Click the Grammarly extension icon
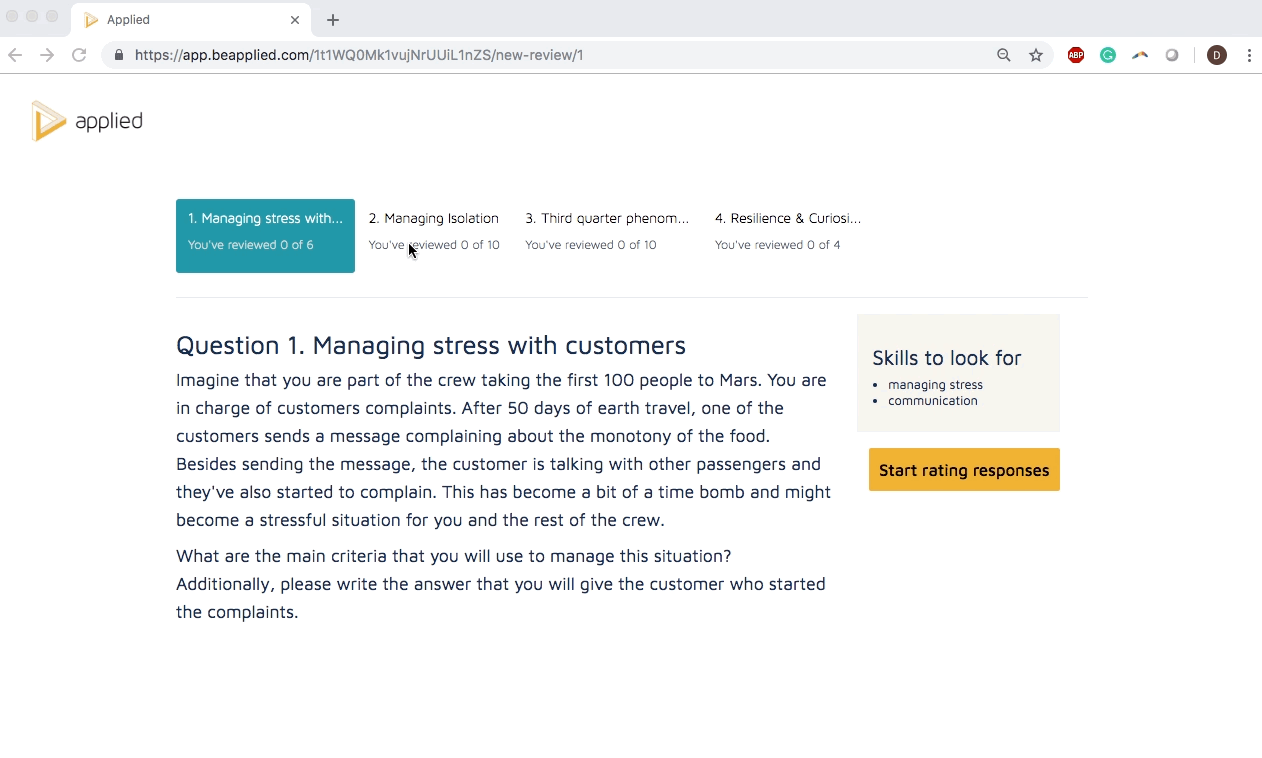Viewport: 1262px width, 758px height. 1108,55
